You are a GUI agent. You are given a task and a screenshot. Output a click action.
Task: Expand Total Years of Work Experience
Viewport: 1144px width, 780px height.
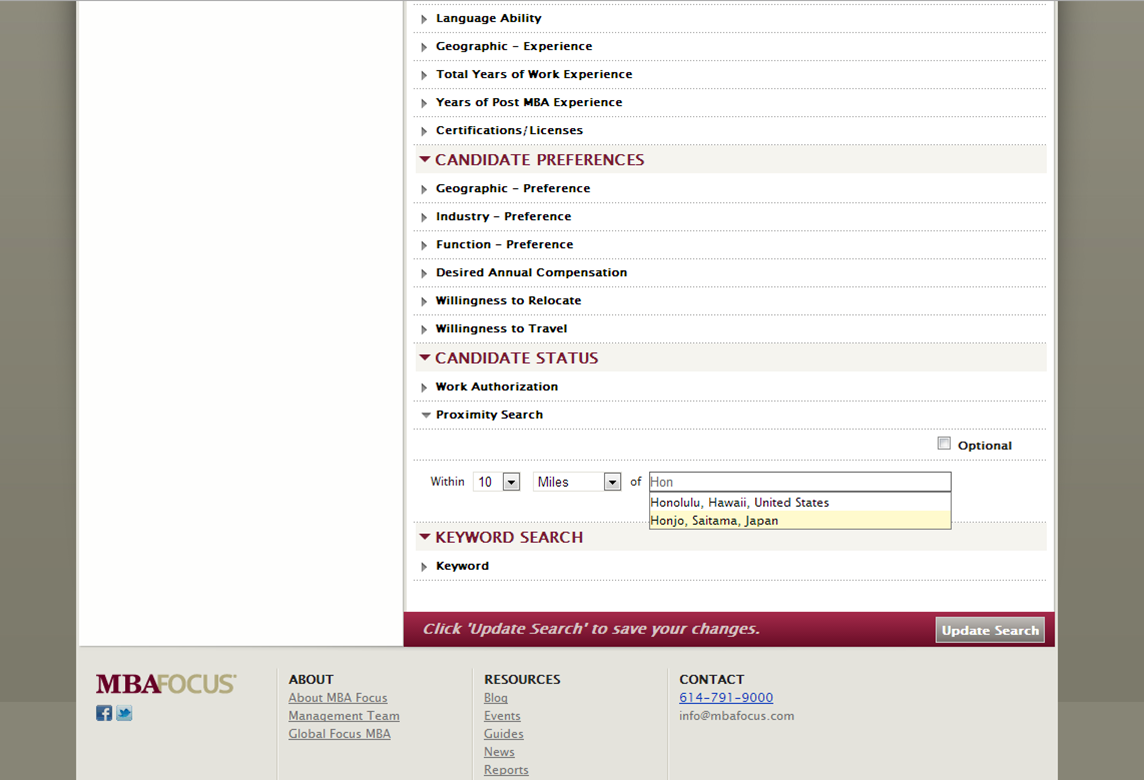click(533, 74)
